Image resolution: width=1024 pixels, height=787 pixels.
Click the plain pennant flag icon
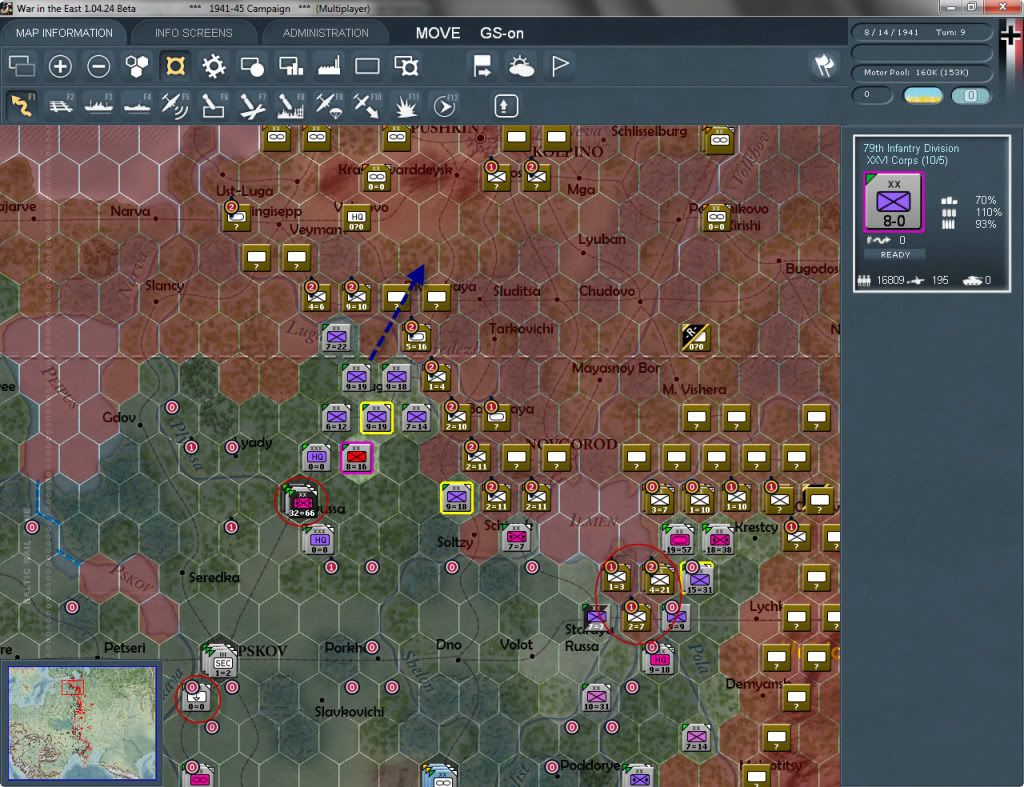point(560,66)
